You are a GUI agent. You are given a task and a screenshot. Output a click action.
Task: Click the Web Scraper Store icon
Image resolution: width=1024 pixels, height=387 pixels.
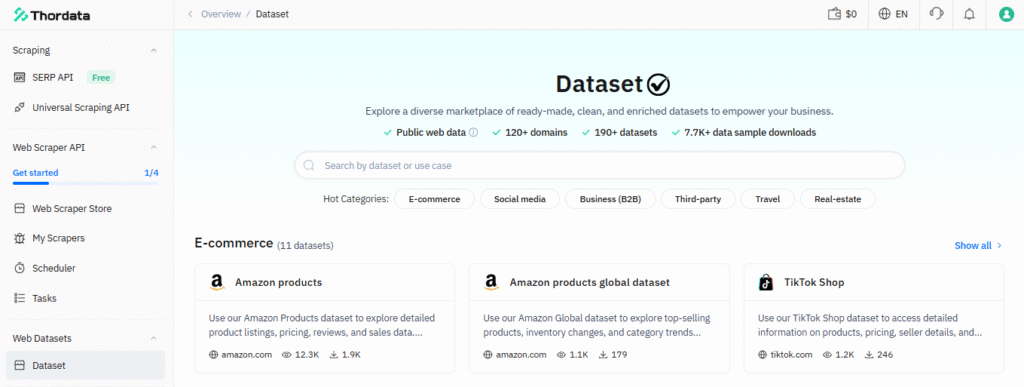20,209
